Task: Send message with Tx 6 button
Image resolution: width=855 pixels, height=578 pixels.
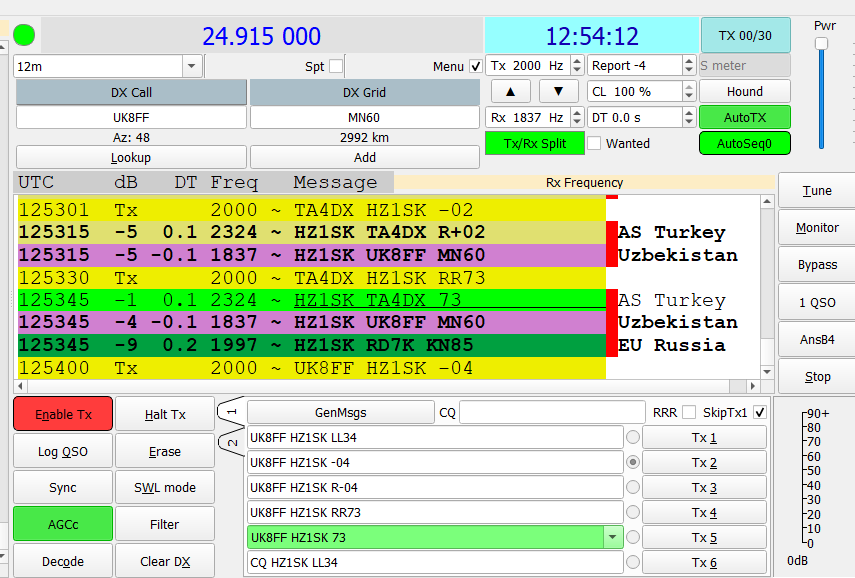Action: pyautogui.click(x=704, y=562)
